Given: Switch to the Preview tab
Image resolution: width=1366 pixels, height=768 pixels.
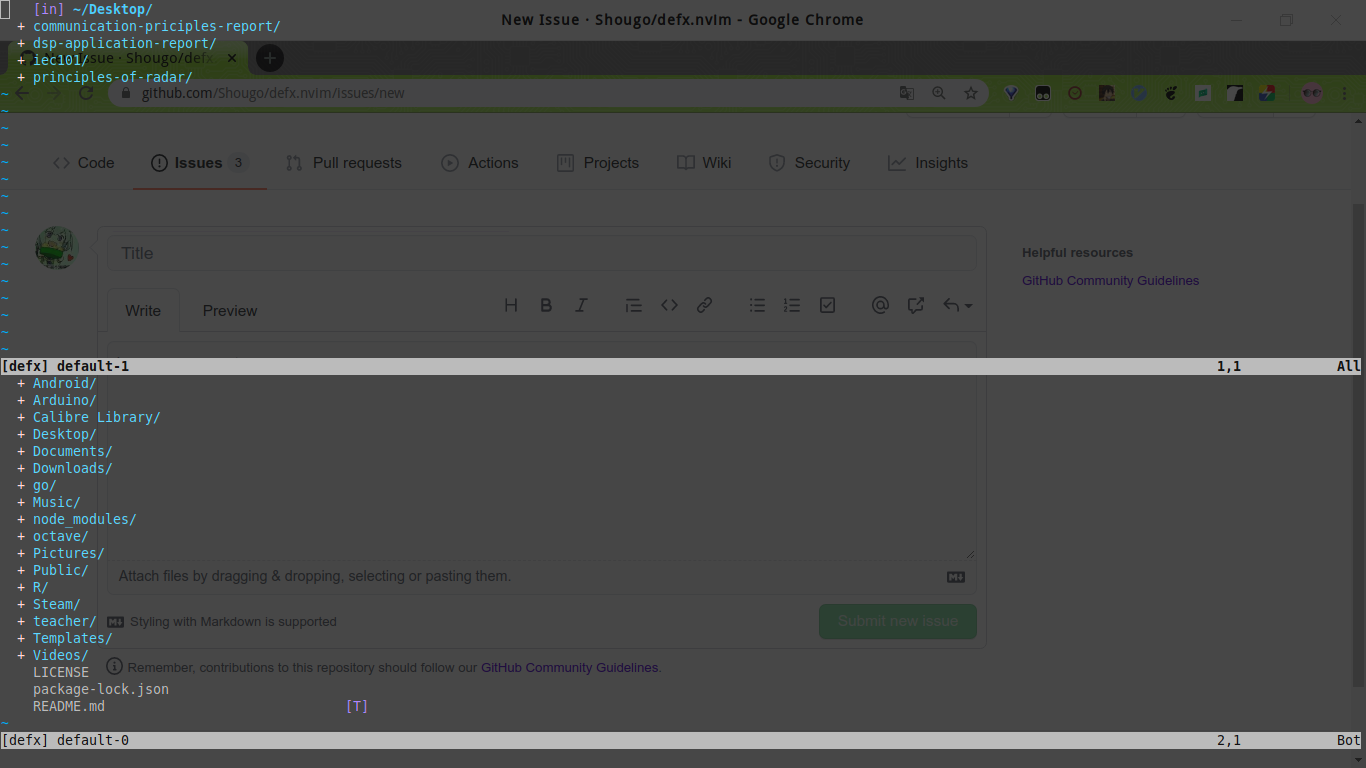Looking at the screenshot, I should [x=229, y=311].
